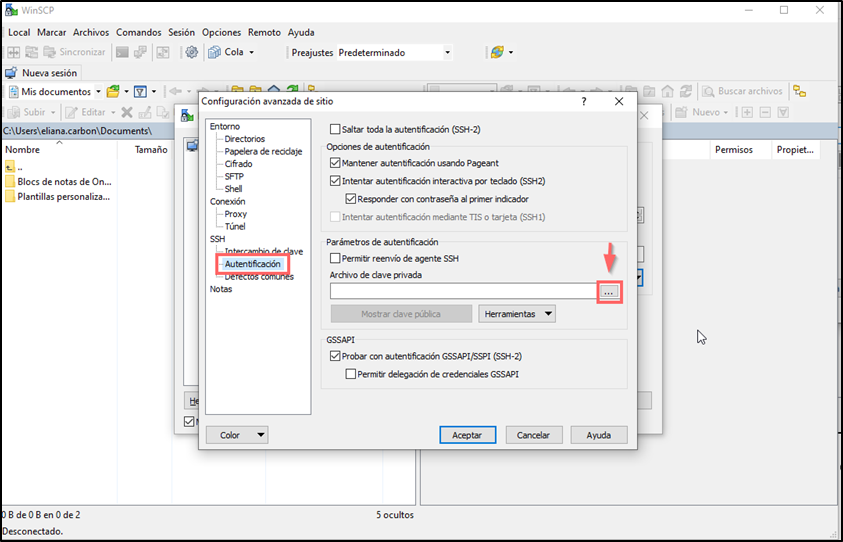Open the Local menu
The width and height of the screenshot is (843, 542).
[19, 32]
